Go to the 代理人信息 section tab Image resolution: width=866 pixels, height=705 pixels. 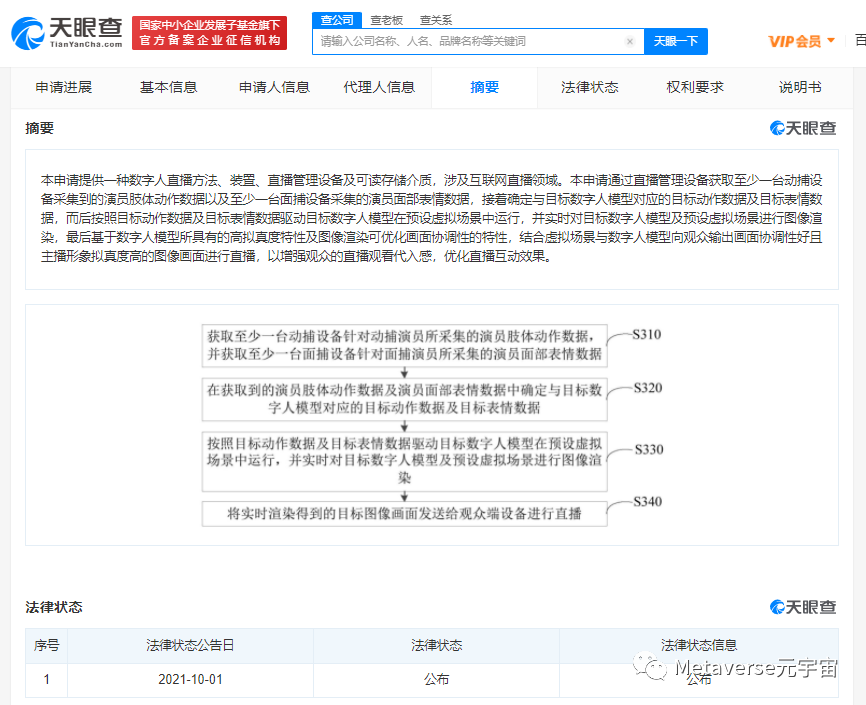pos(379,87)
